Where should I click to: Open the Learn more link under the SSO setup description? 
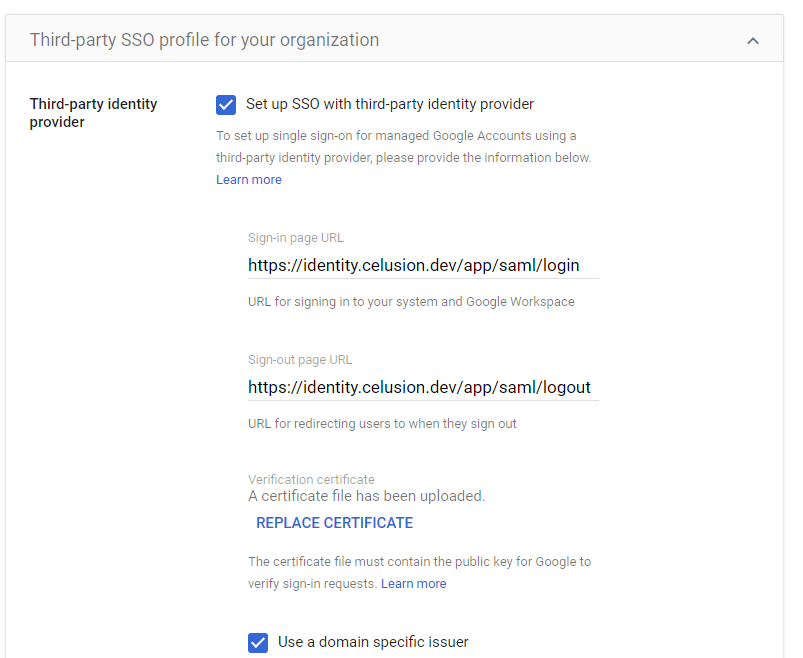(x=249, y=180)
